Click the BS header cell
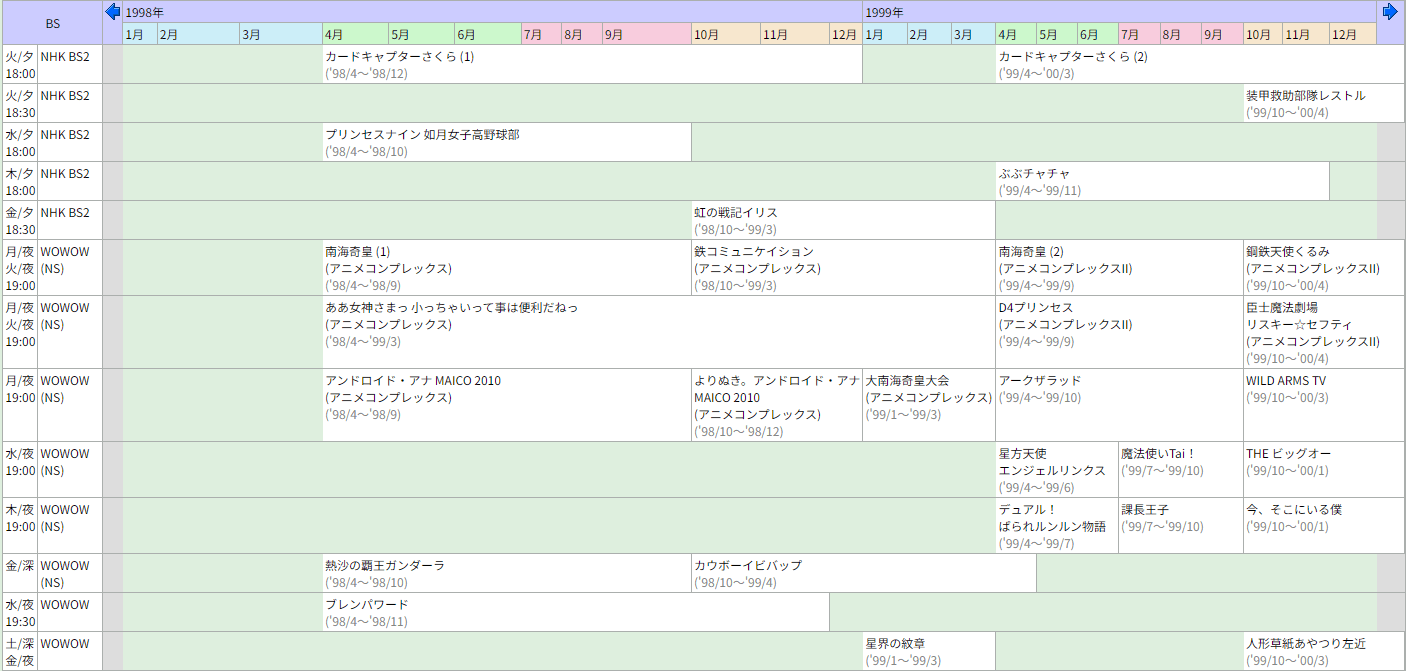This screenshot has width=1406, height=671. 52,23
